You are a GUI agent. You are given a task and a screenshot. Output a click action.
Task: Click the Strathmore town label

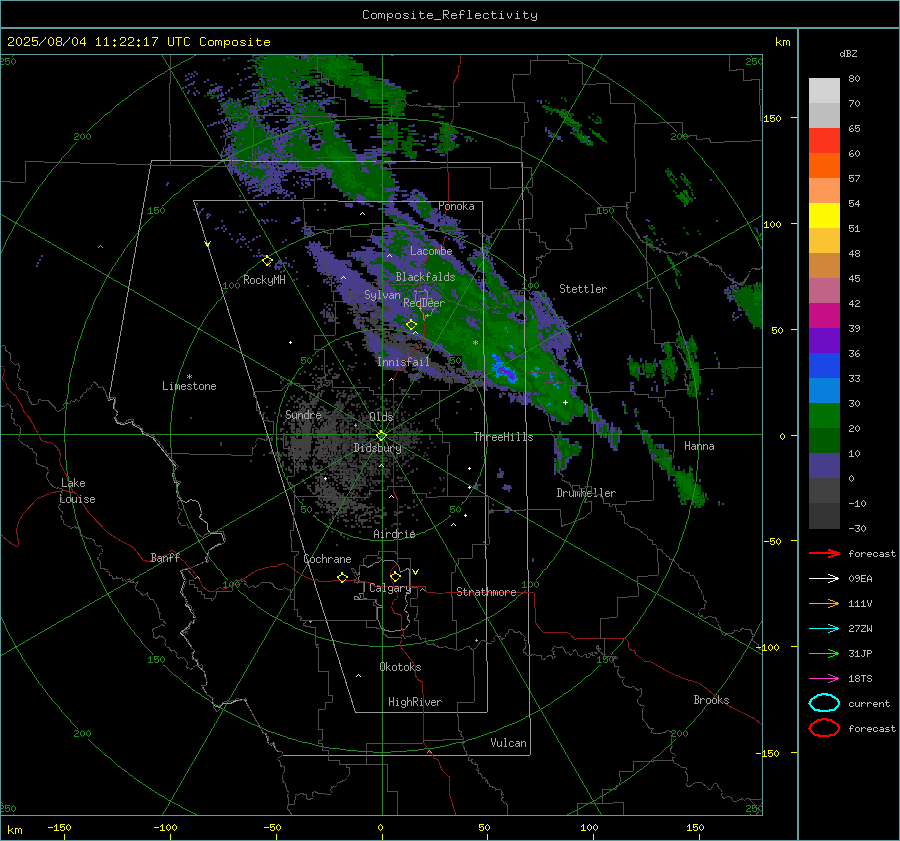click(x=486, y=592)
